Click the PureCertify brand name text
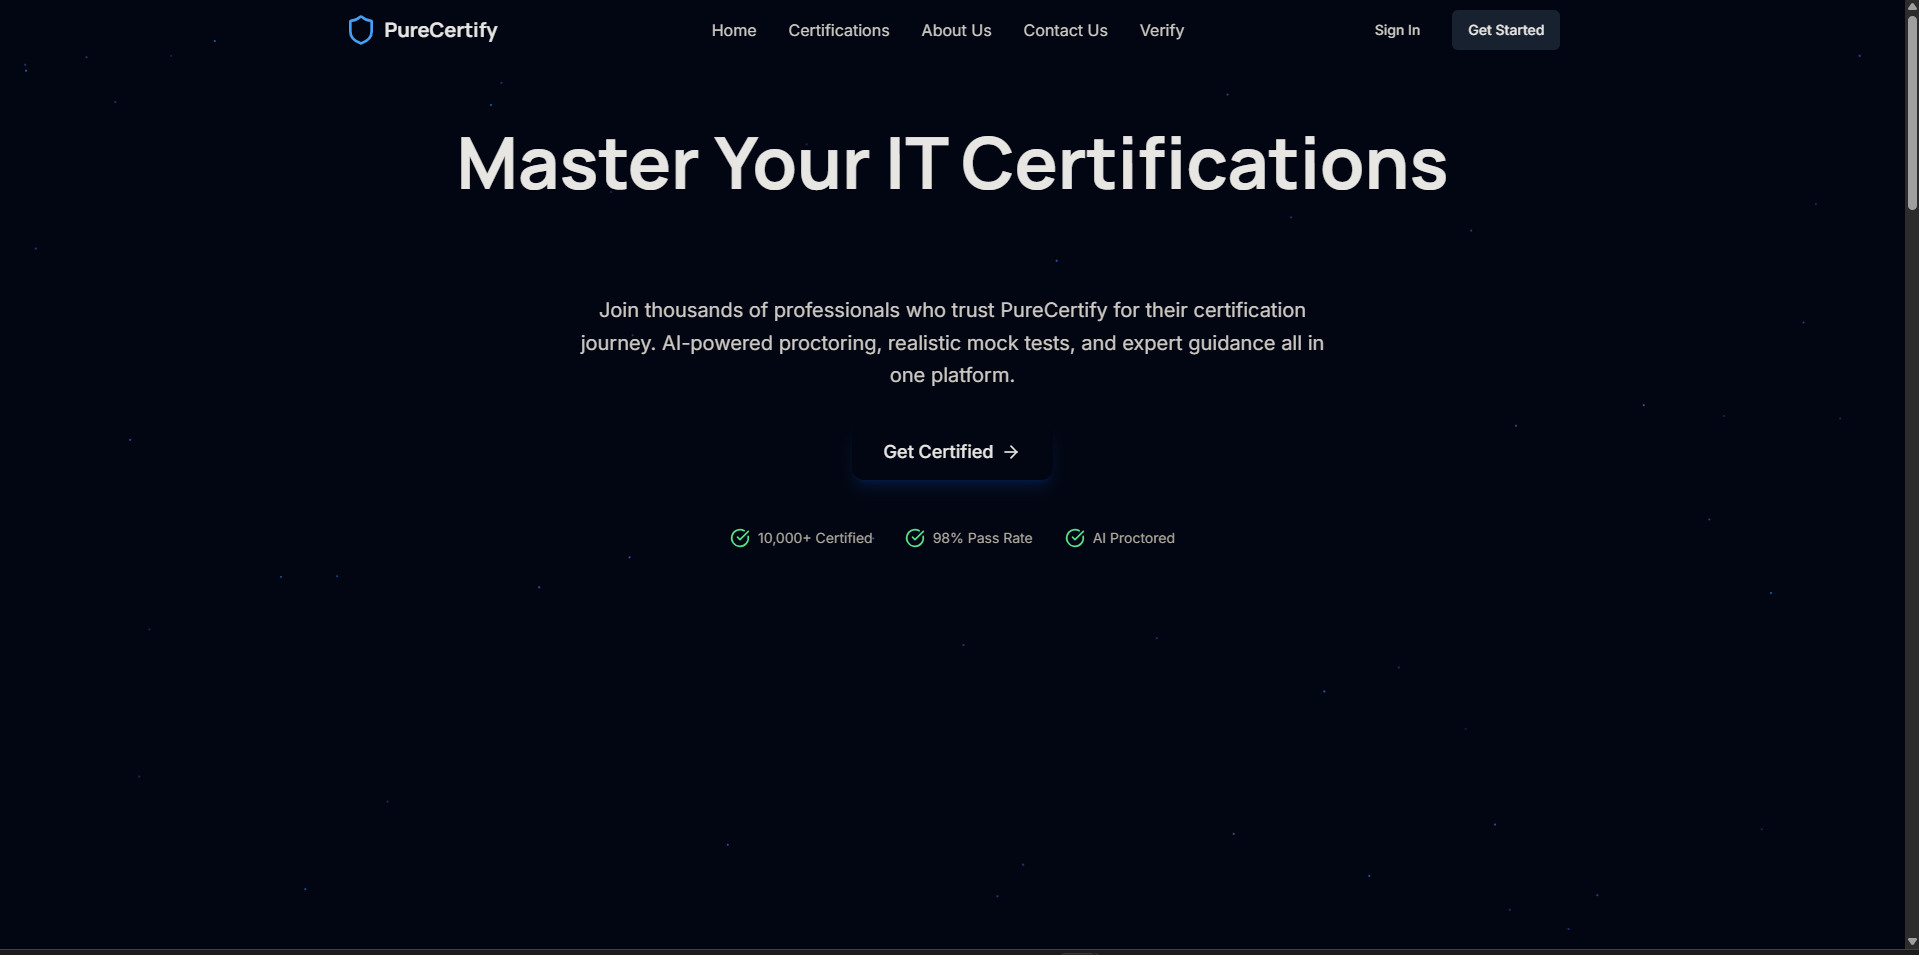 point(440,30)
